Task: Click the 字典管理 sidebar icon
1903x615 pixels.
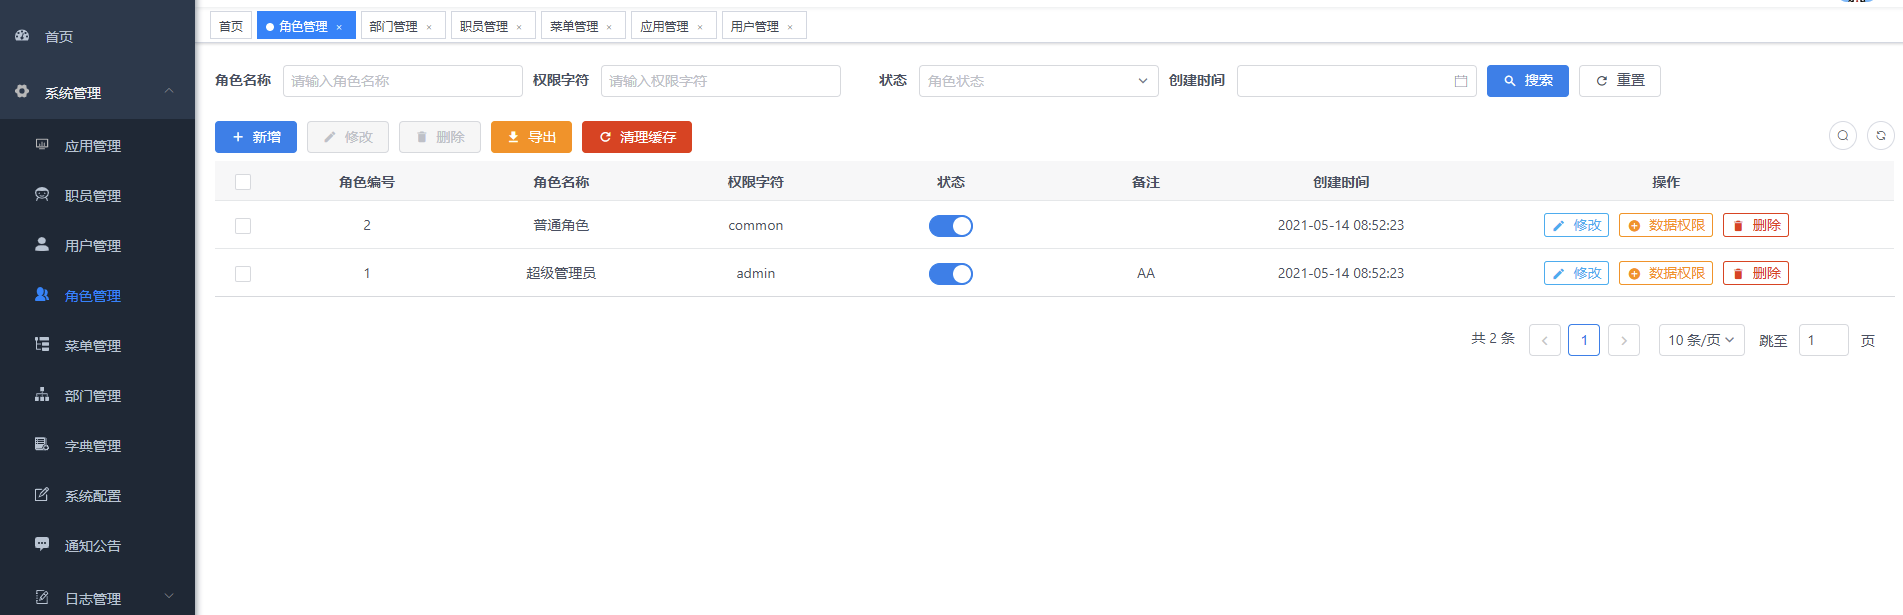Action: pos(42,444)
